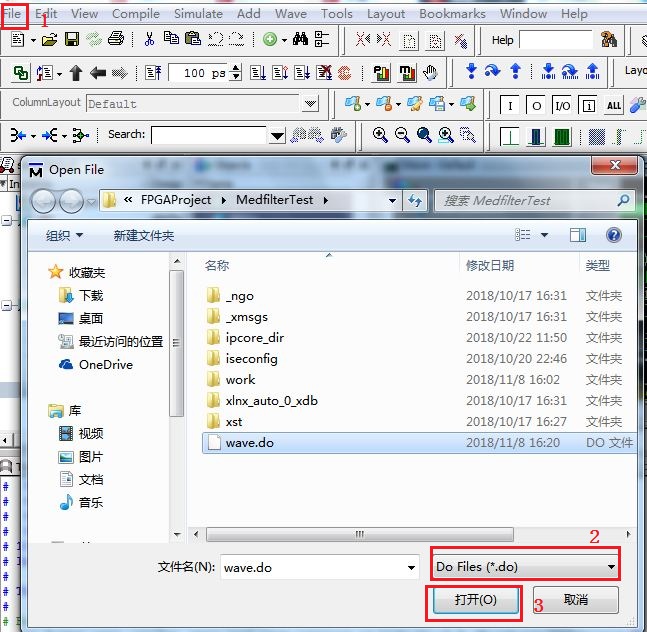Open the New file icon dropdown arrow
Viewport: 647px width, 632px height.
(33, 40)
